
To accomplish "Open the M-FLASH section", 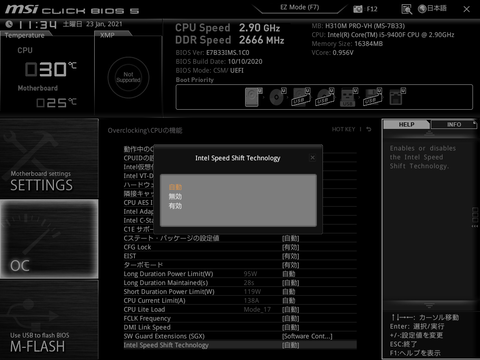I will pyautogui.click(x=49, y=320).
